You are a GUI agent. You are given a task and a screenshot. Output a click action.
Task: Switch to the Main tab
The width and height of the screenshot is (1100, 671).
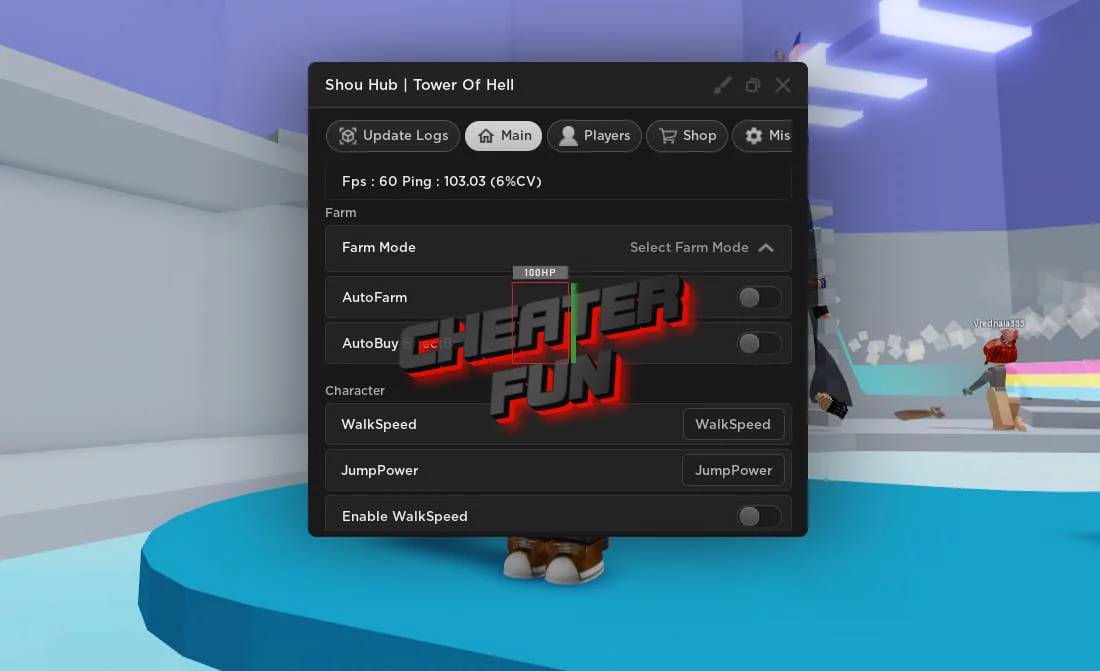pos(504,135)
